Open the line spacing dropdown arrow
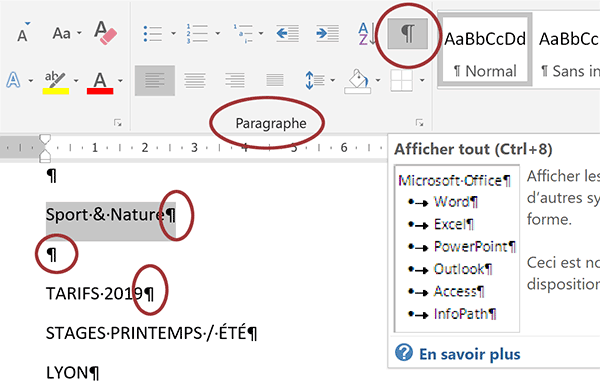 click(333, 80)
